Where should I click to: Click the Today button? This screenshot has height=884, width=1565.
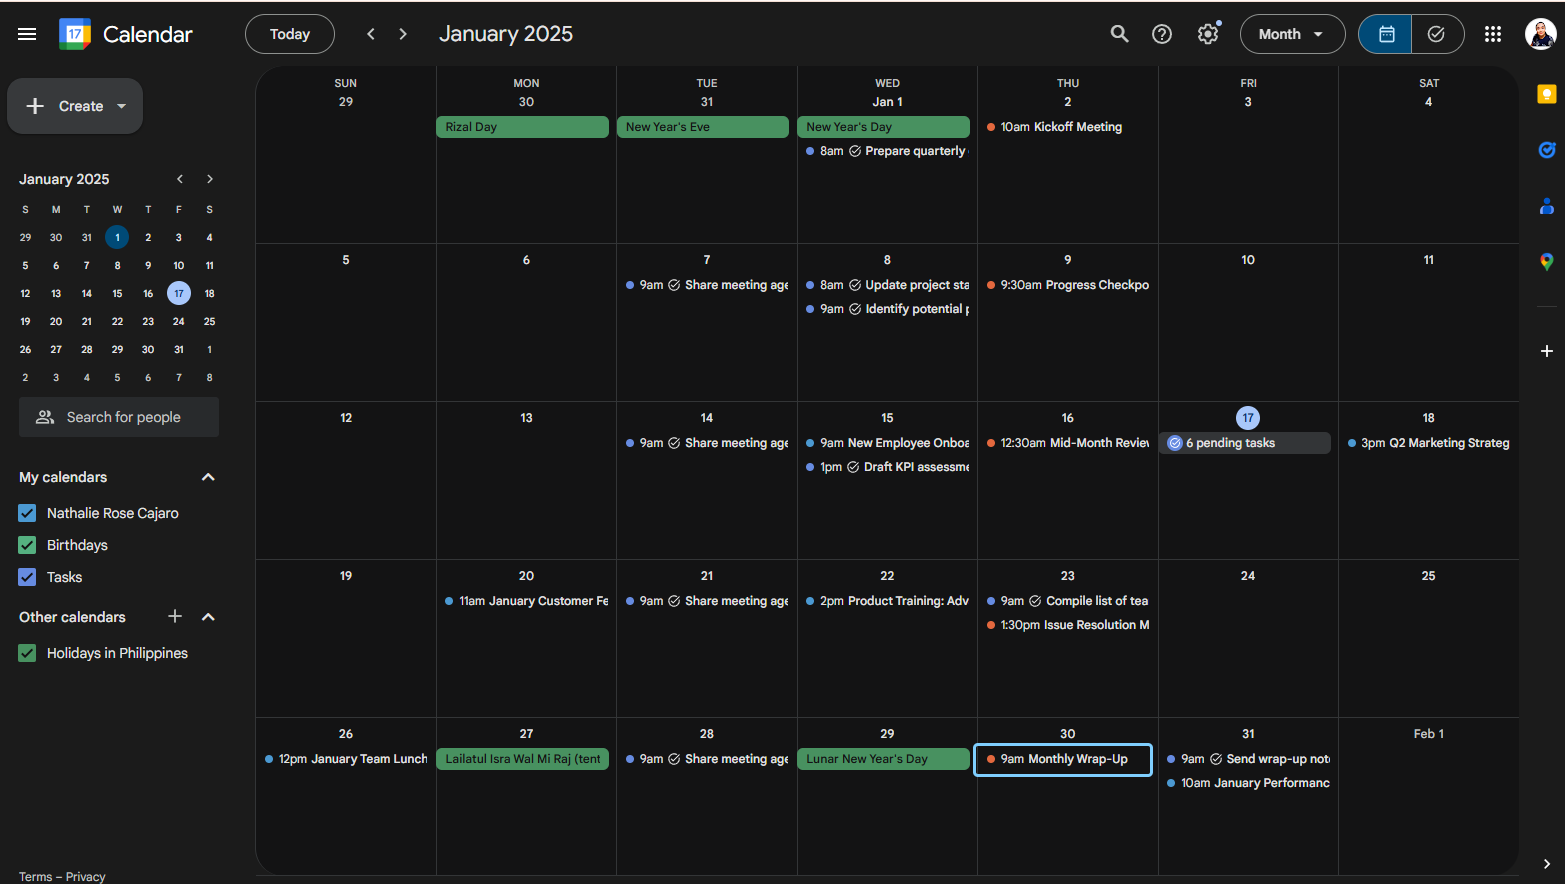(290, 34)
